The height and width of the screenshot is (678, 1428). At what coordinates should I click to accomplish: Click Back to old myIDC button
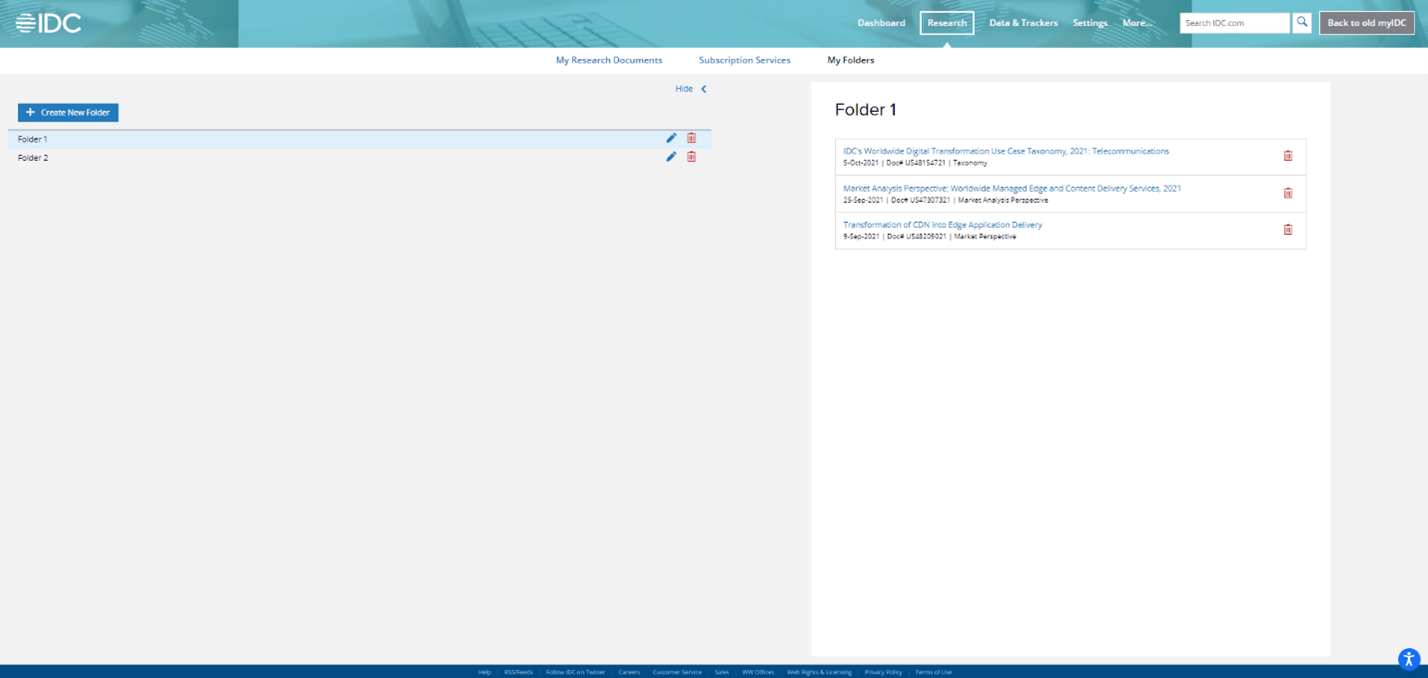click(1367, 23)
